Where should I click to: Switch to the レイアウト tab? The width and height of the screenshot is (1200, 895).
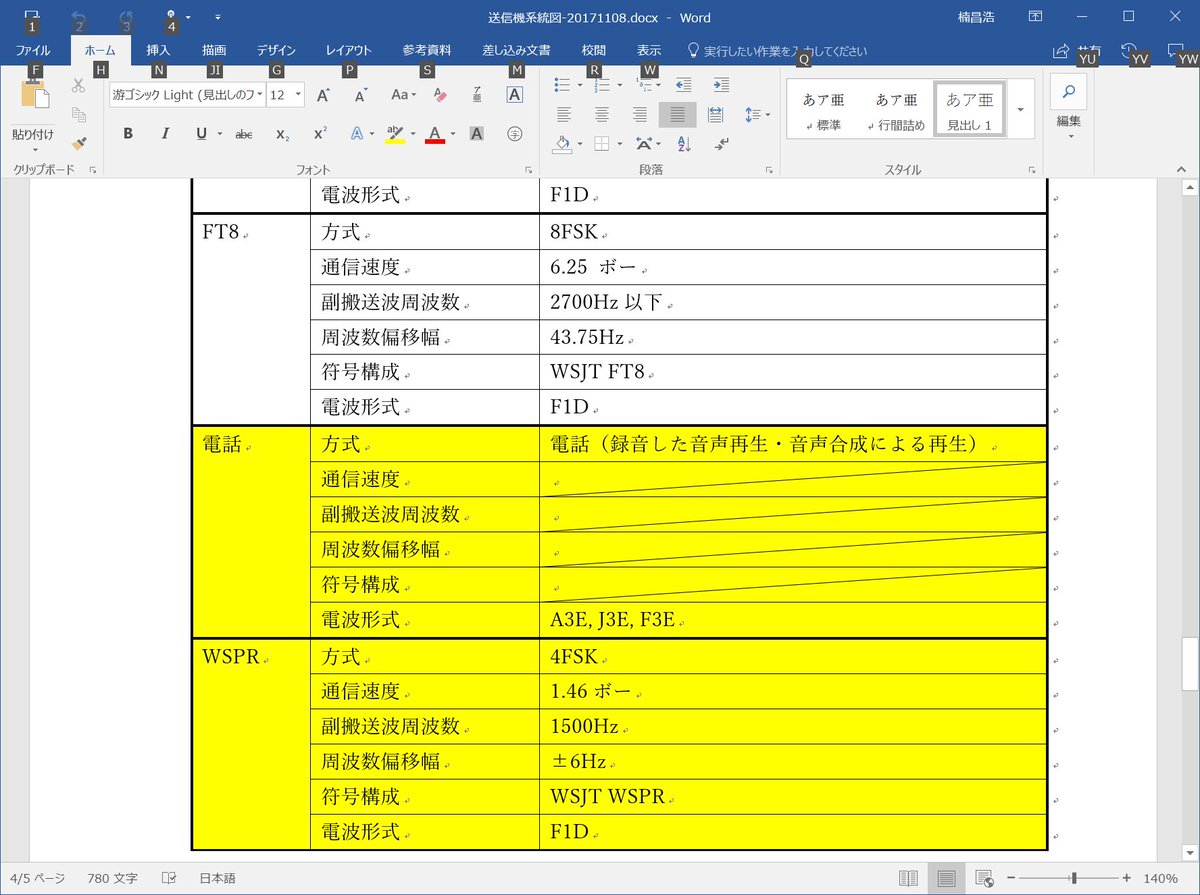click(x=349, y=50)
